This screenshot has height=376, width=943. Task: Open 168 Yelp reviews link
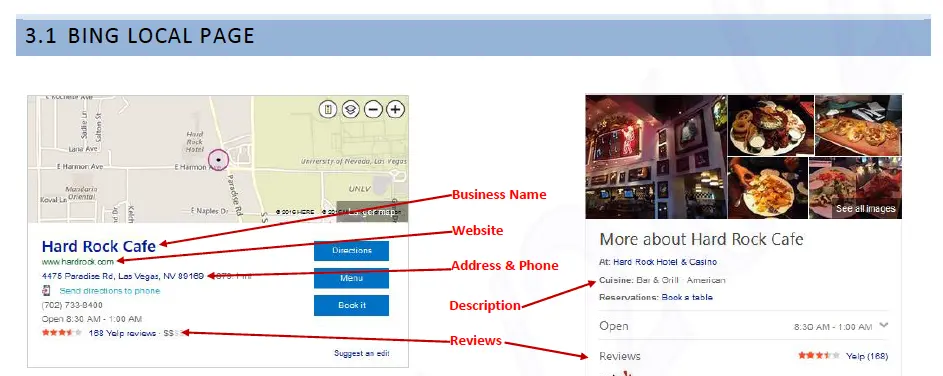click(x=122, y=333)
